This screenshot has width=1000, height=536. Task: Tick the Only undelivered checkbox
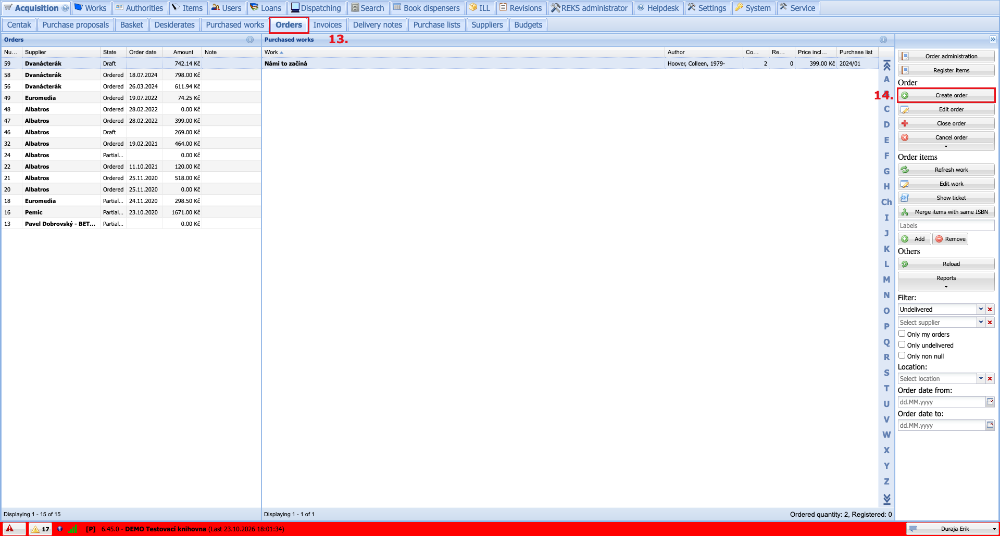pos(902,345)
